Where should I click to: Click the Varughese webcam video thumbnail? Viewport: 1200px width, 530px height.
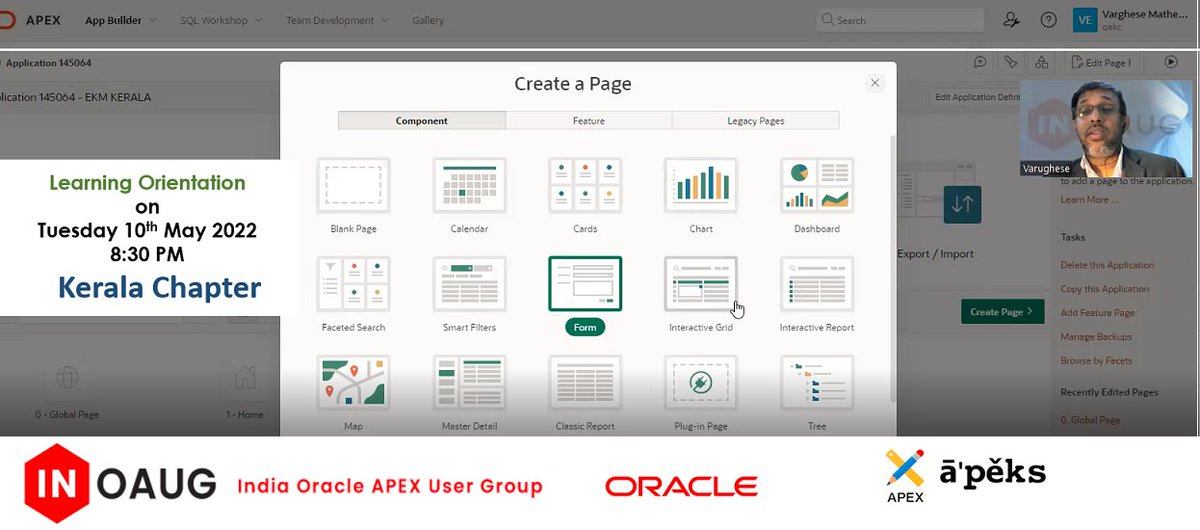coord(1106,128)
